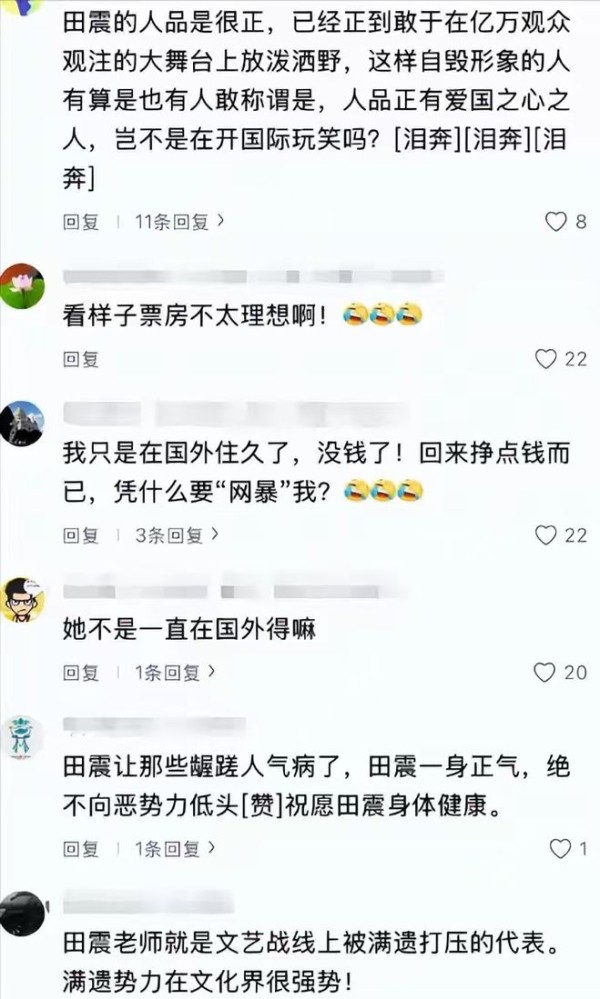Open the castle avatar profile
Image resolution: width=600 pixels, height=999 pixels.
[23, 423]
